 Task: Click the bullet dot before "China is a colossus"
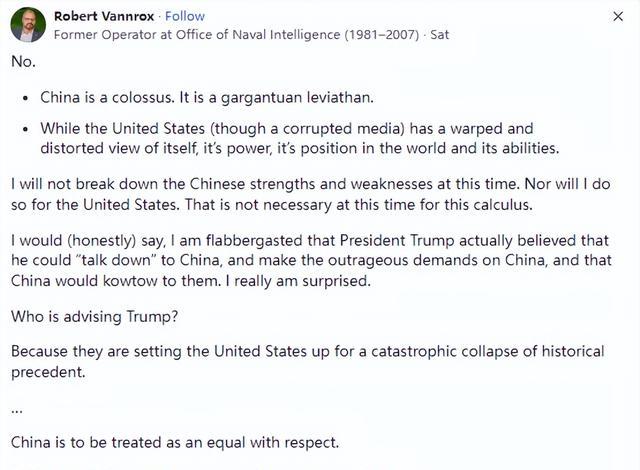tap(24, 98)
